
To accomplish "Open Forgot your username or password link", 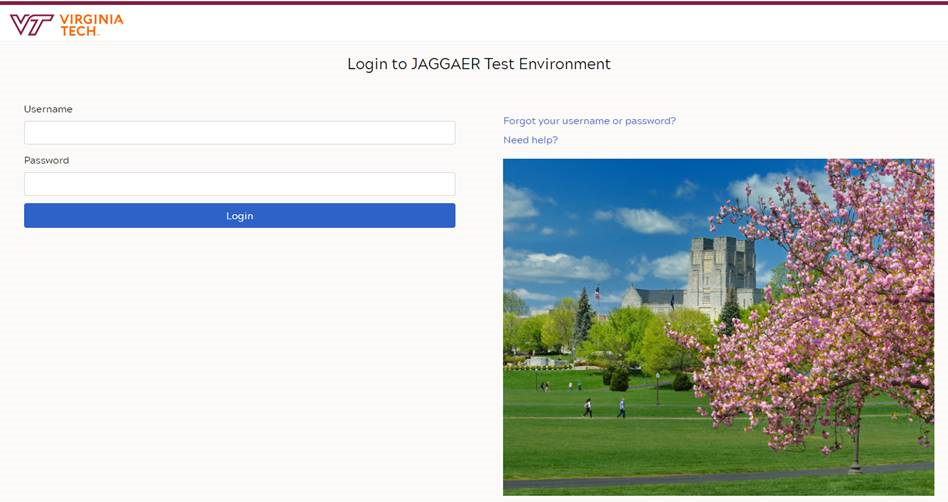I will [589, 121].
